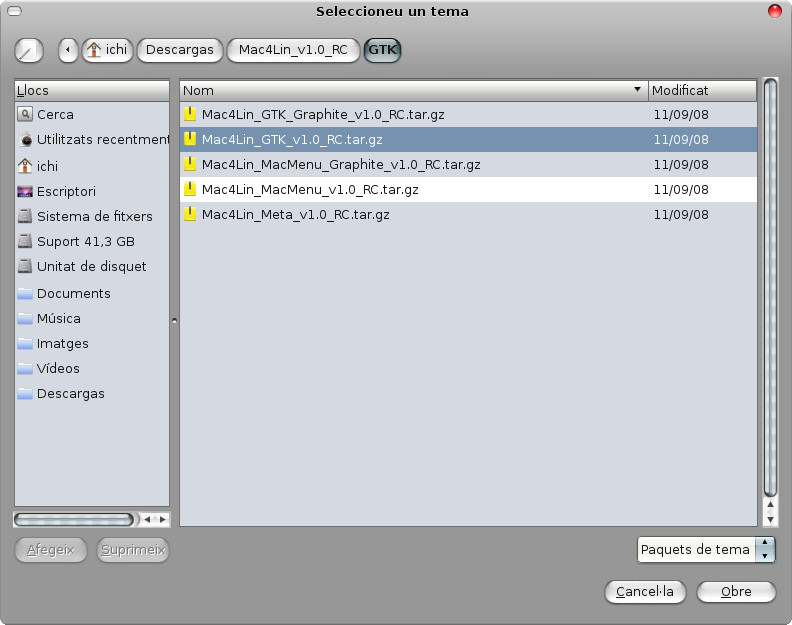The image size is (792, 625).
Task: Click the Cerca magnifier icon
Action: (25, 114)
